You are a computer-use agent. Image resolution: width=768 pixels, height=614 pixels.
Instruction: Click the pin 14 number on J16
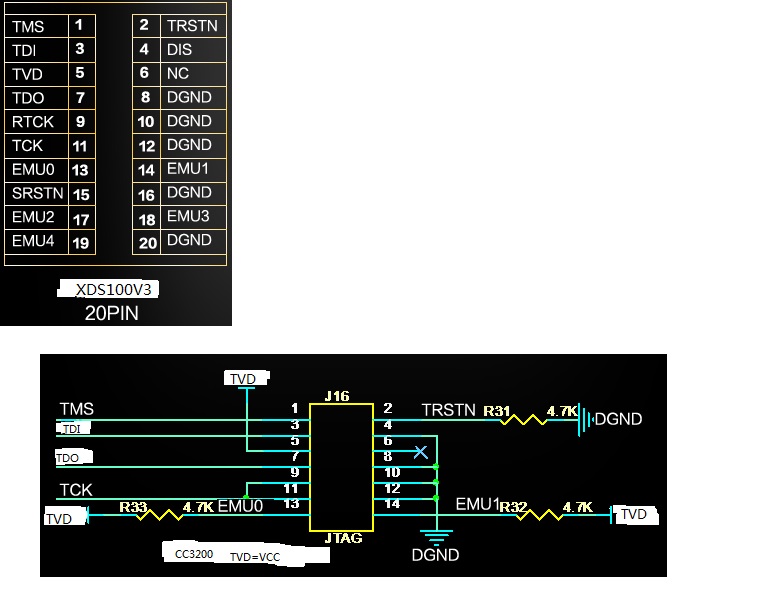(392, 503)
